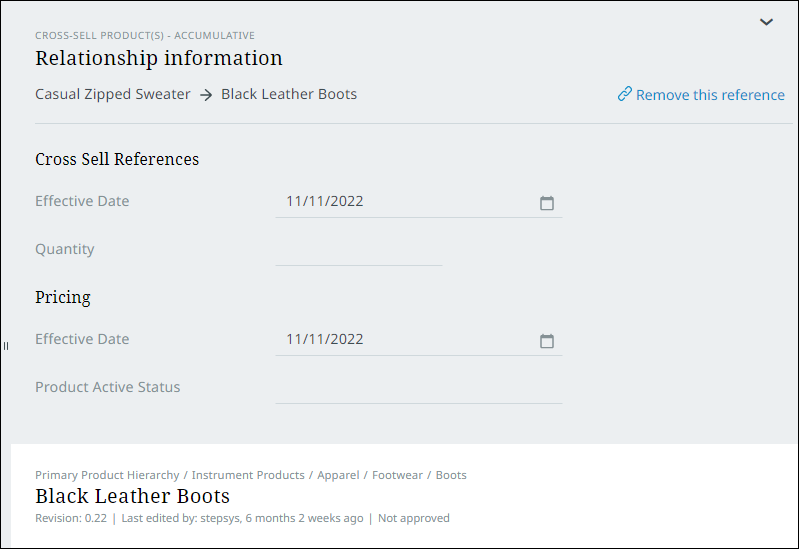Click the chain-link icon beside Remove this reference
Screen dimensions: 799x549
(625, 95)
